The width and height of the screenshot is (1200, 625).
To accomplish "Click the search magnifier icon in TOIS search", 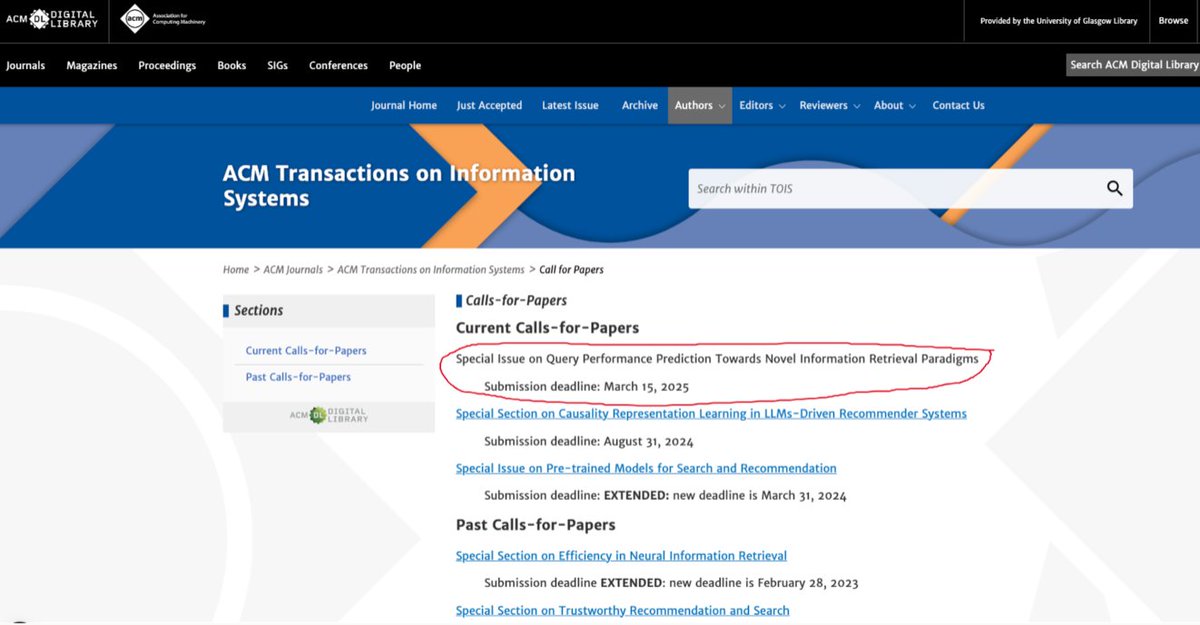I will [x=1114, y=188].
